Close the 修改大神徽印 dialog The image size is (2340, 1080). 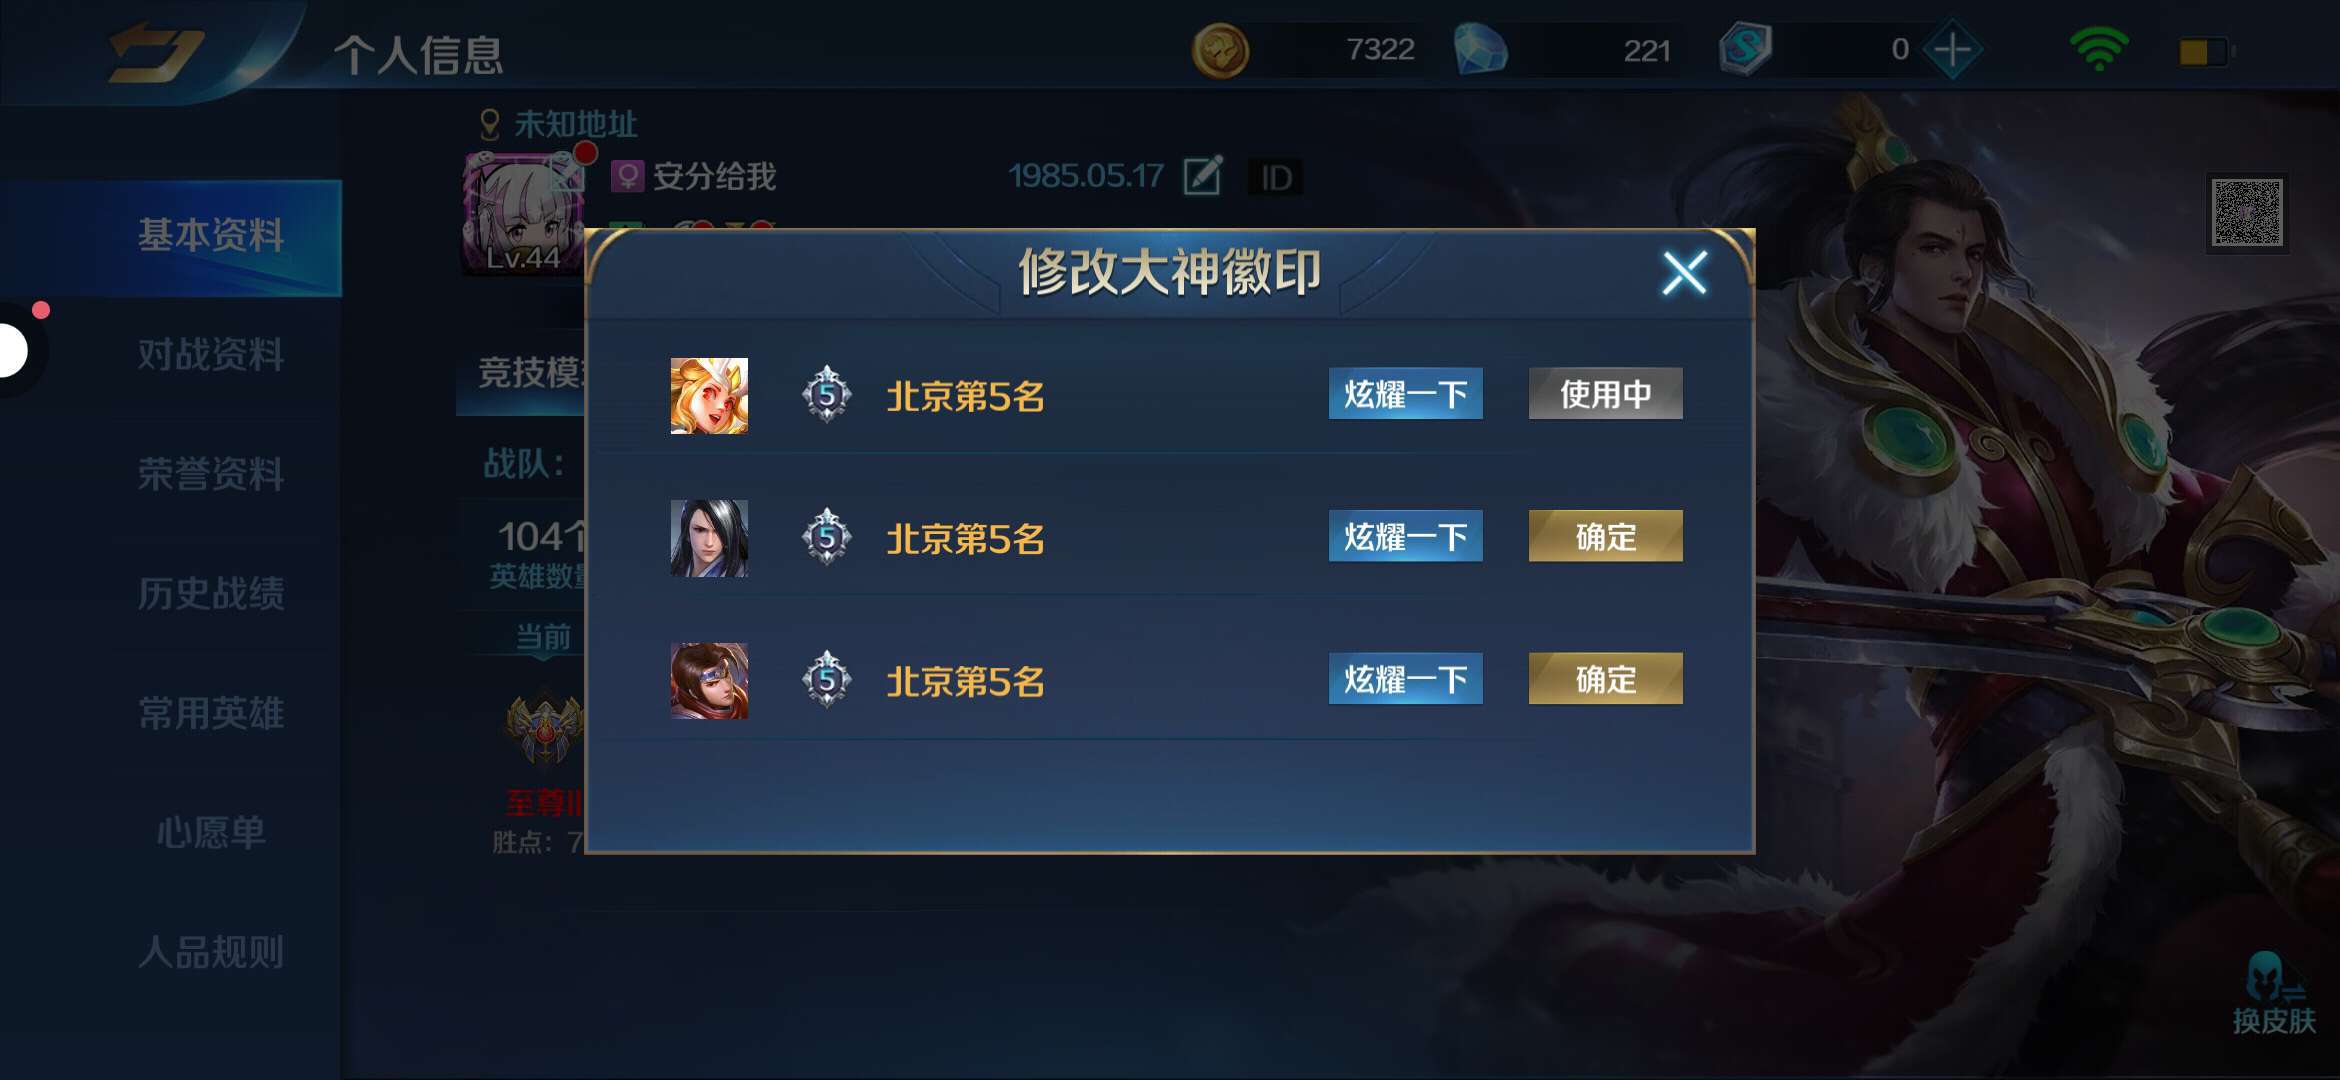pyautogui.click(x=1684, y=272)
